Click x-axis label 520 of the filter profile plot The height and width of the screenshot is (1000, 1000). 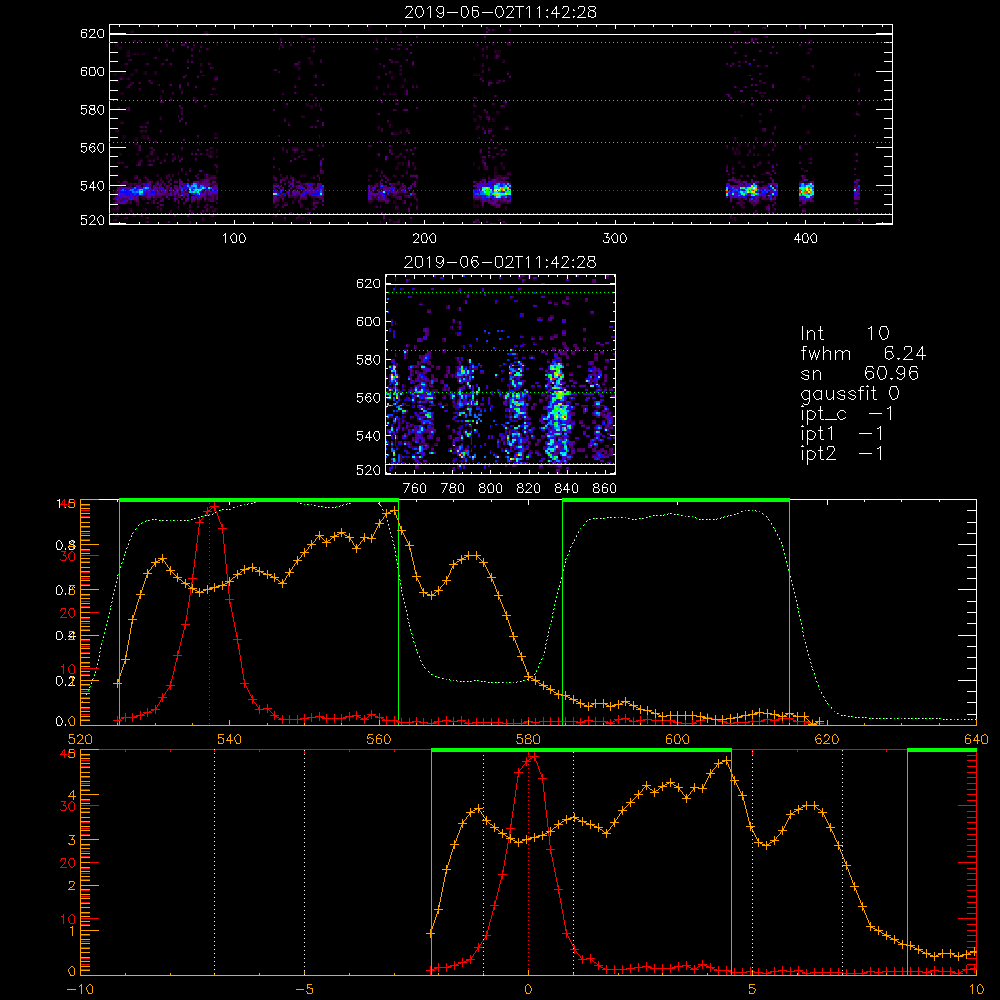click(80, 739)
